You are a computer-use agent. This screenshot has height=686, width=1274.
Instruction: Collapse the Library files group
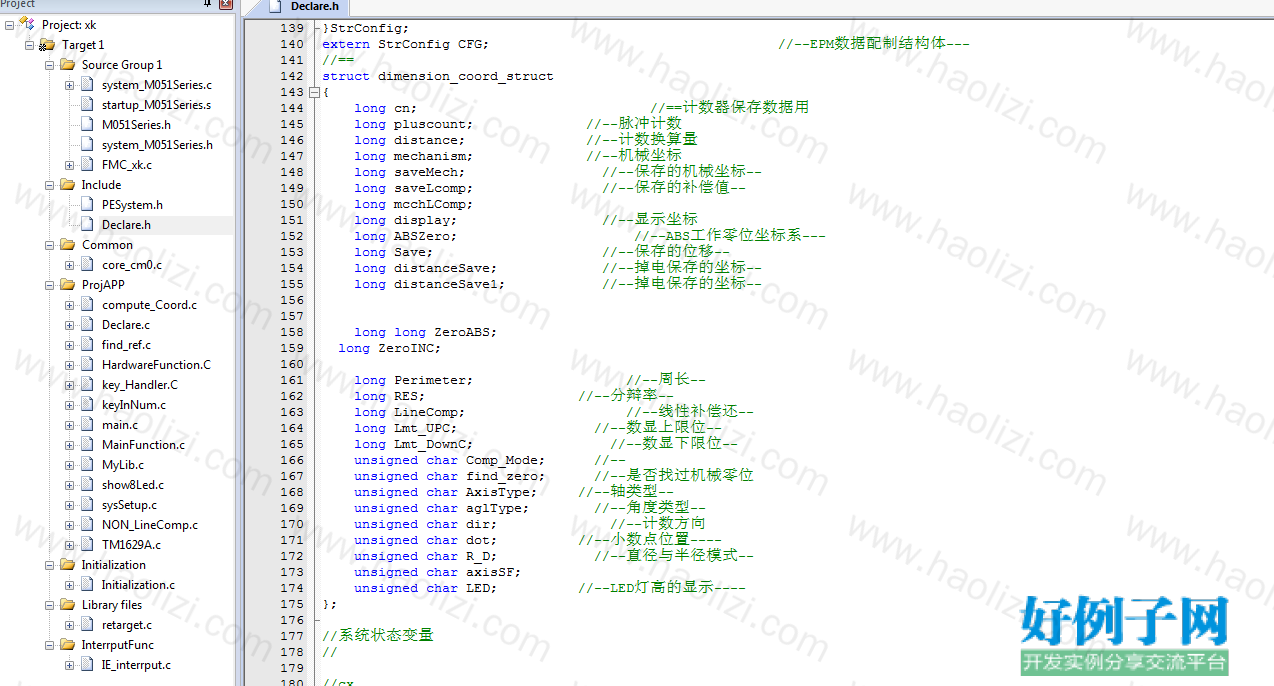(x=49, y=605)
